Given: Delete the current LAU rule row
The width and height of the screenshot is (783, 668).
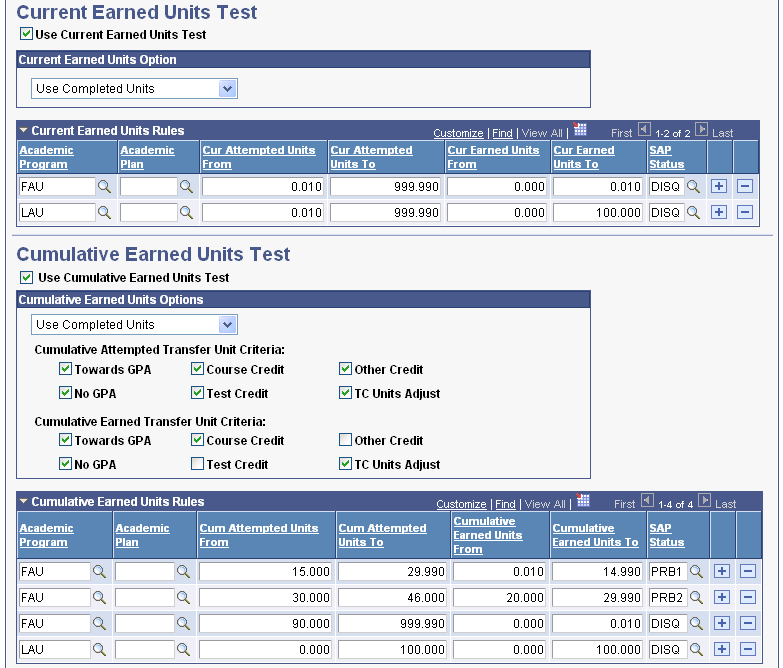Looking at the screenshot, I should (x=745, y=212).
